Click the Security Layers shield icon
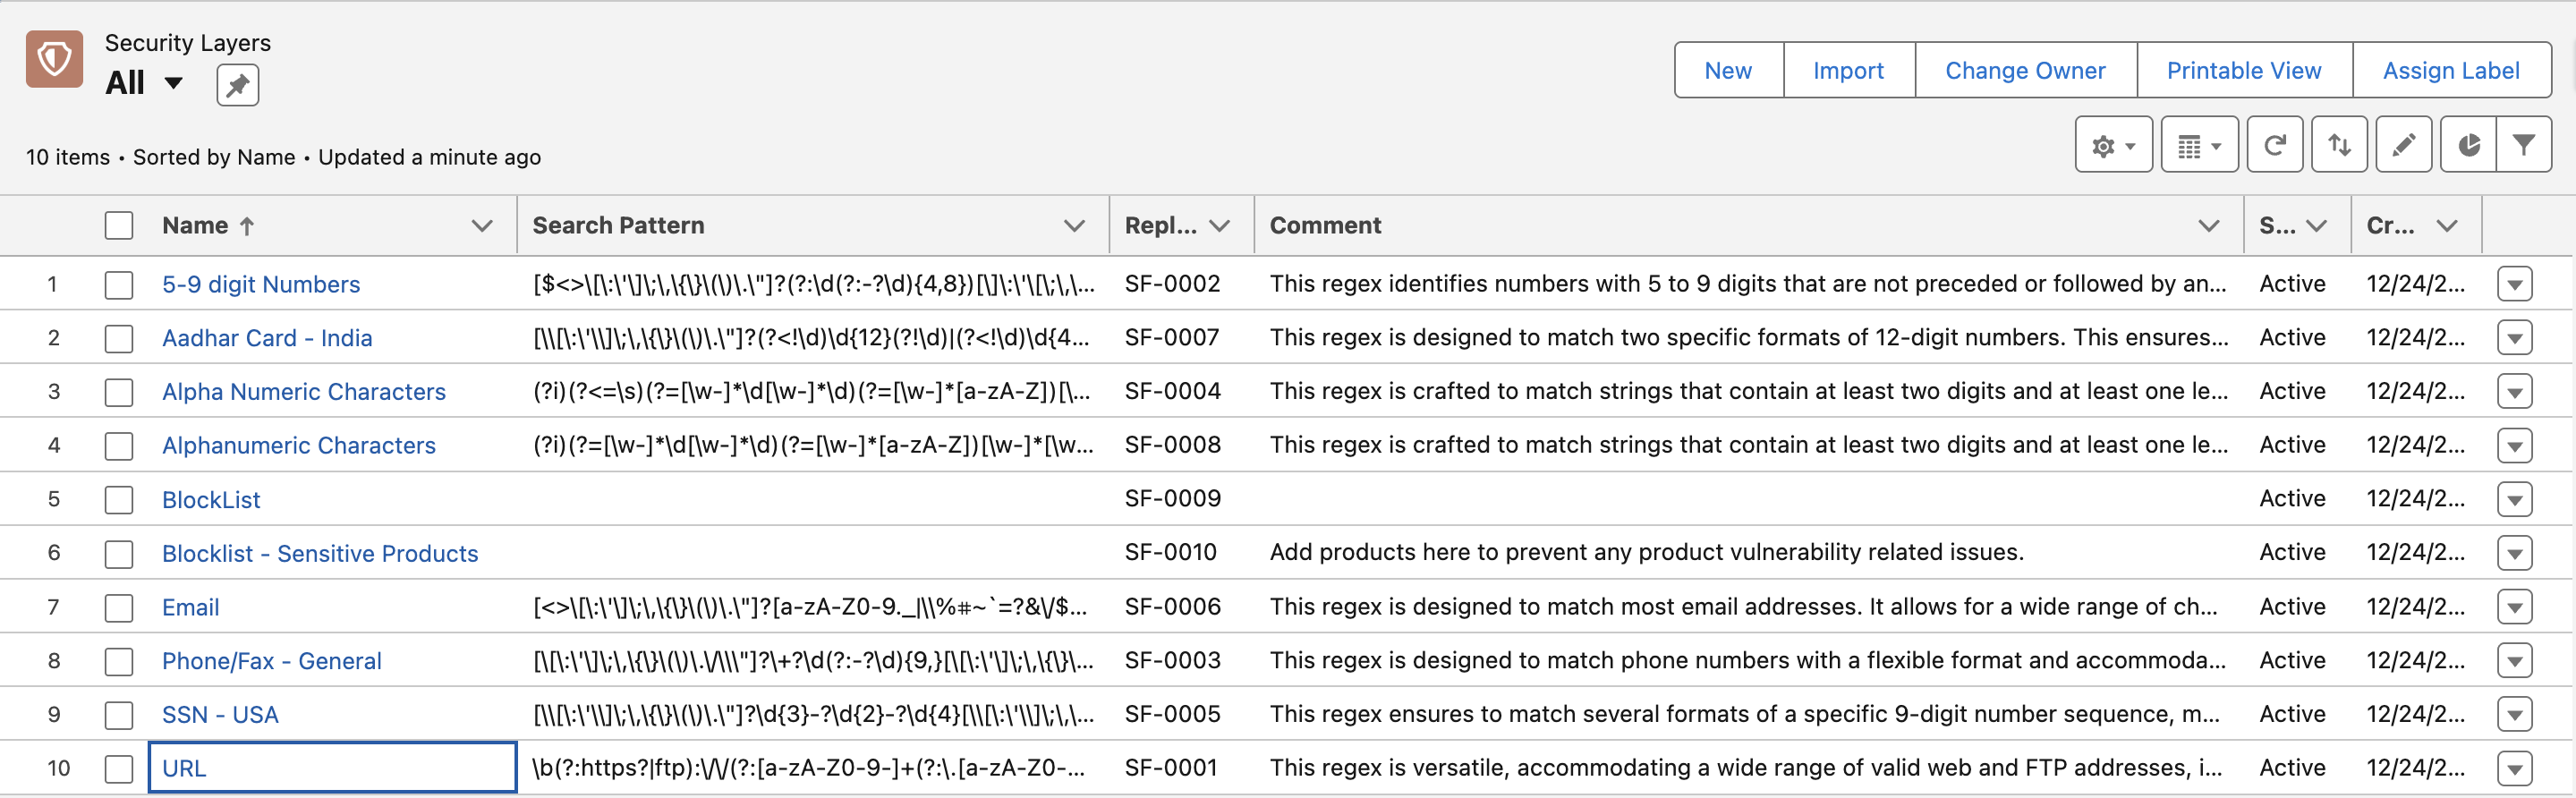2576x798 pixels. (54, 59)
